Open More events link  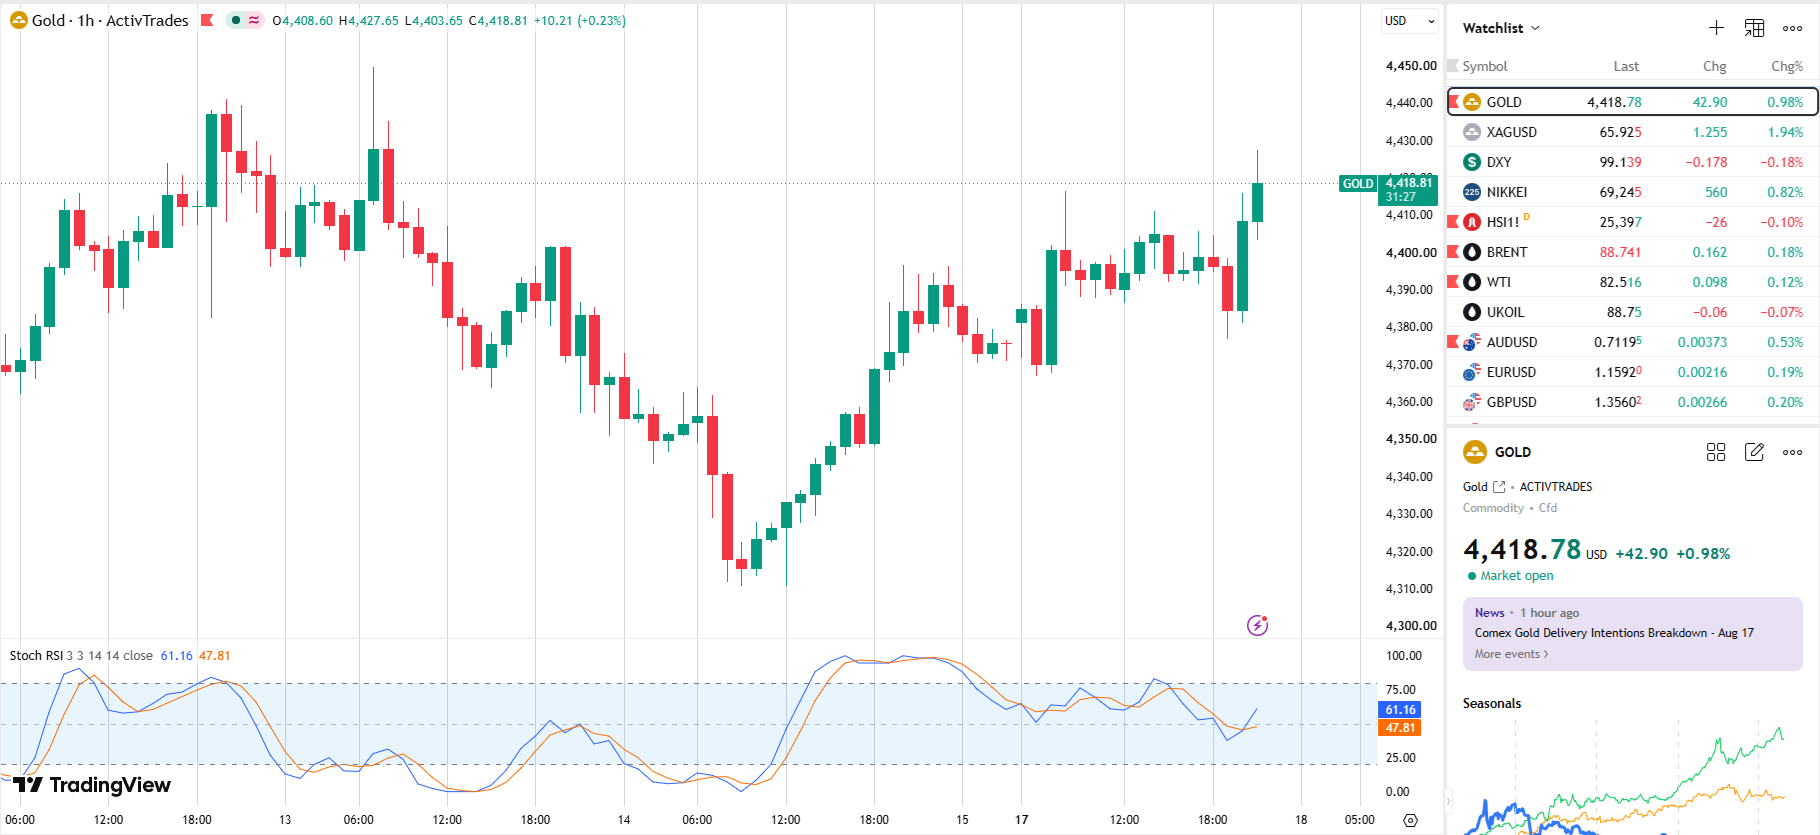click(1511, 654)
